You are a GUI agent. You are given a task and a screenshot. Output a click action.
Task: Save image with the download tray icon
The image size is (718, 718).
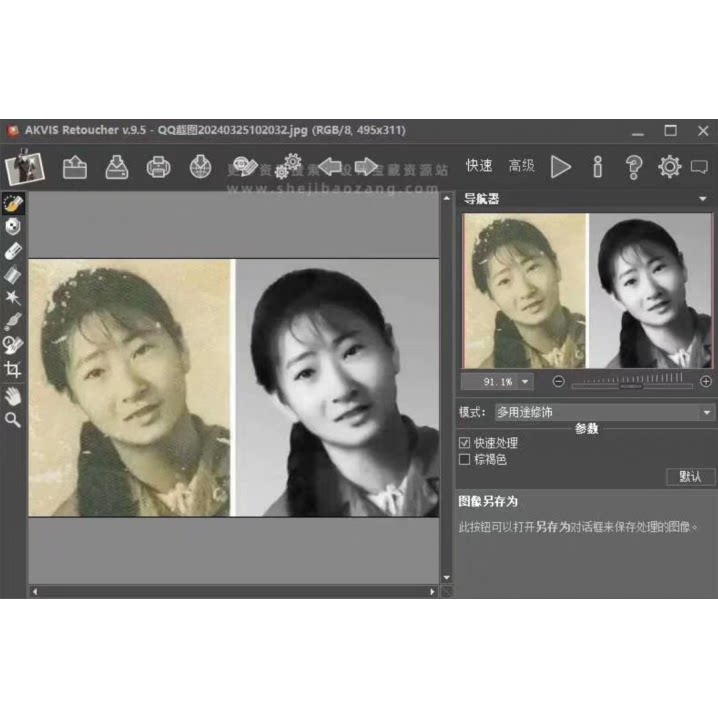pos(117,167)
